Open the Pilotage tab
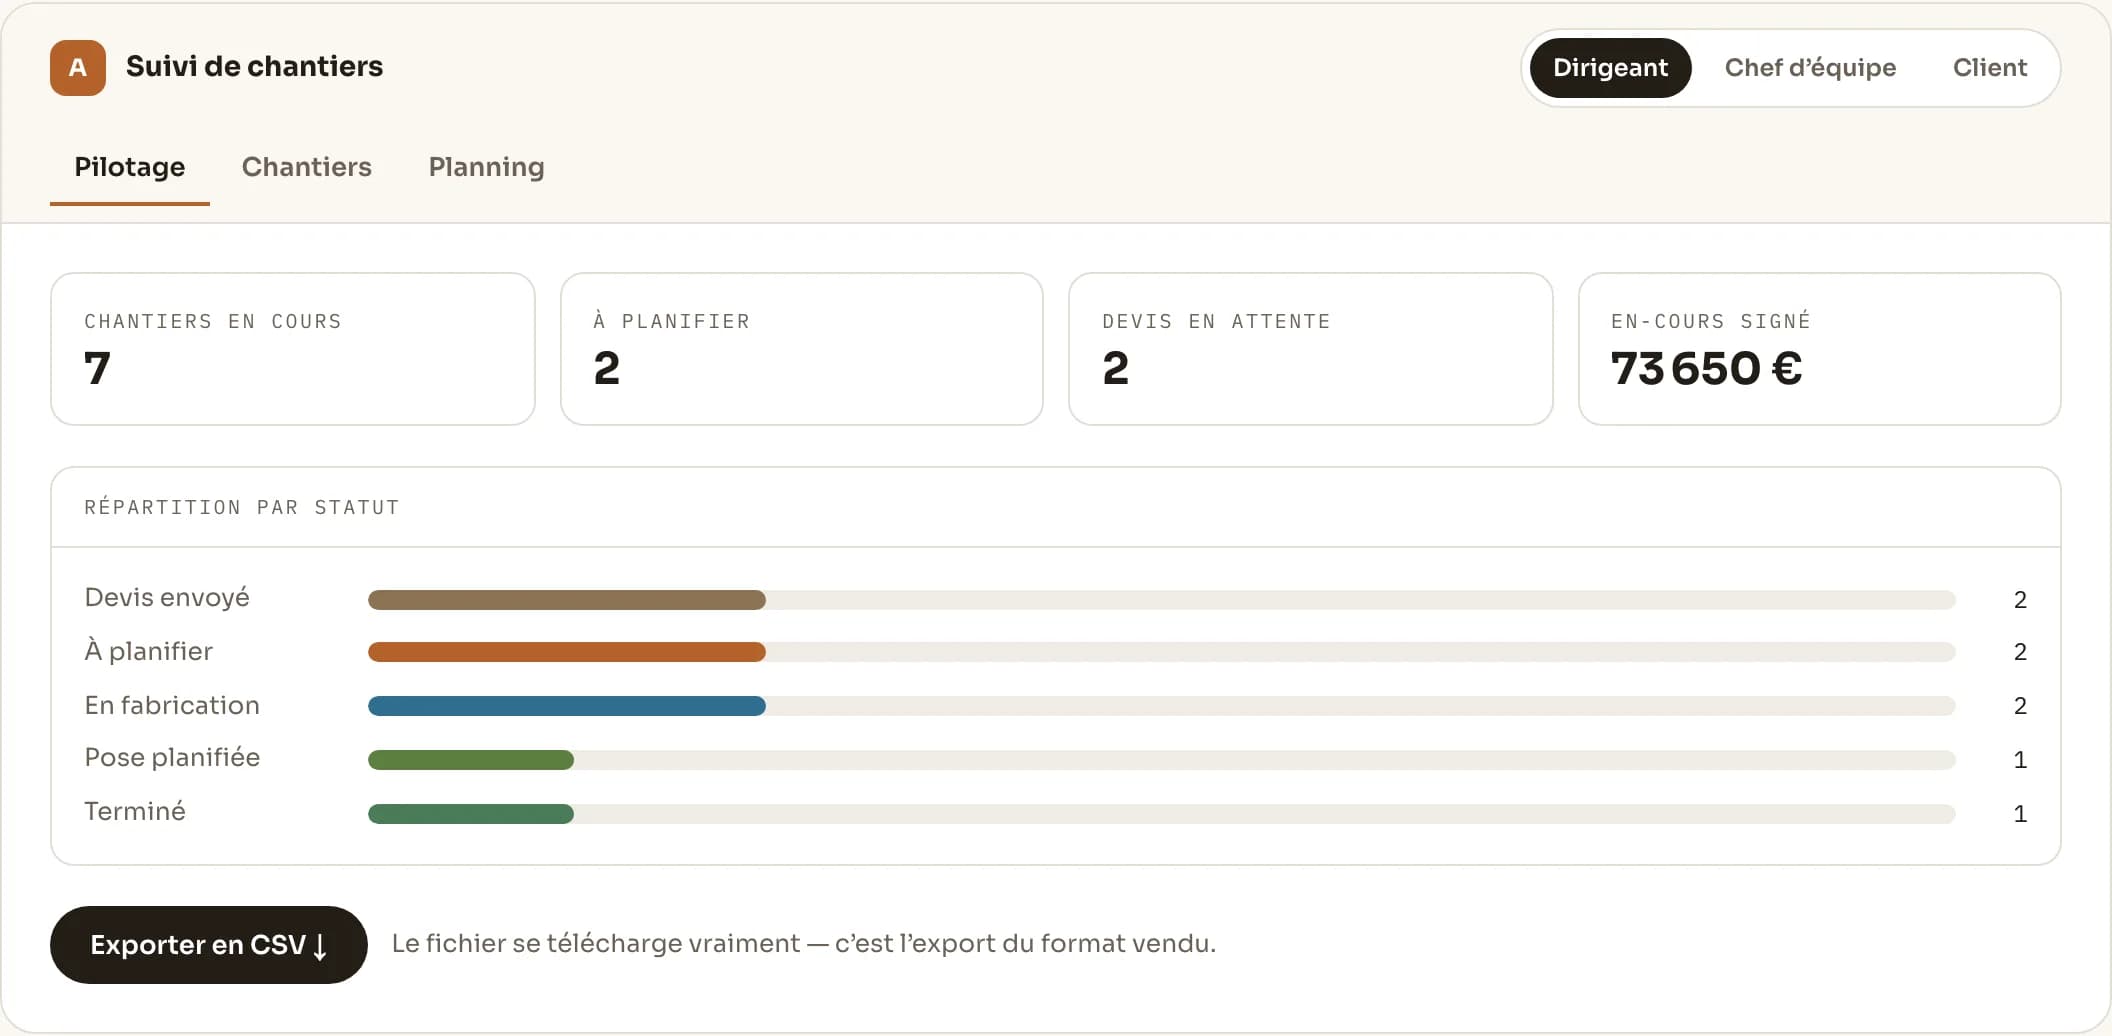 click(130, 167)
